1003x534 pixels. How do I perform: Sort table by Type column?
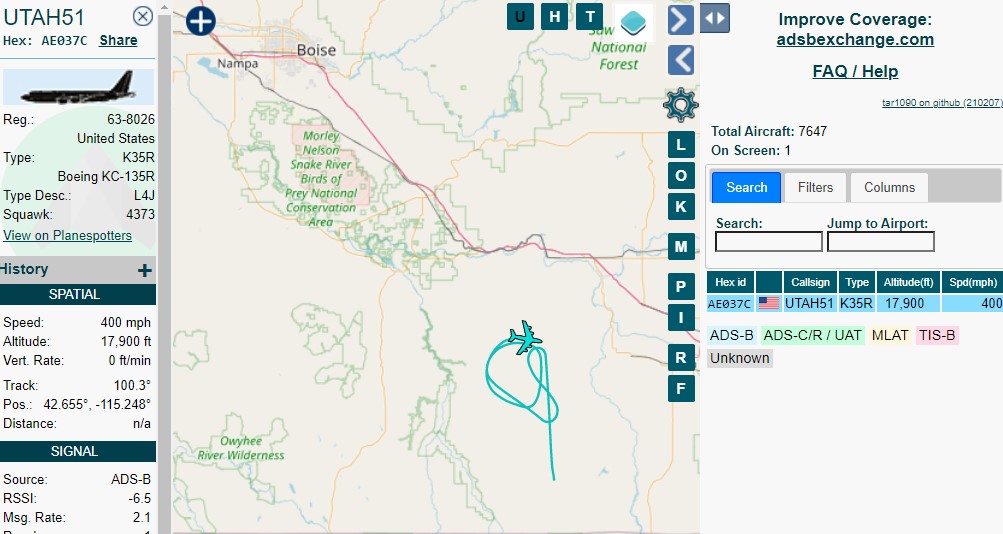point(857,282)
